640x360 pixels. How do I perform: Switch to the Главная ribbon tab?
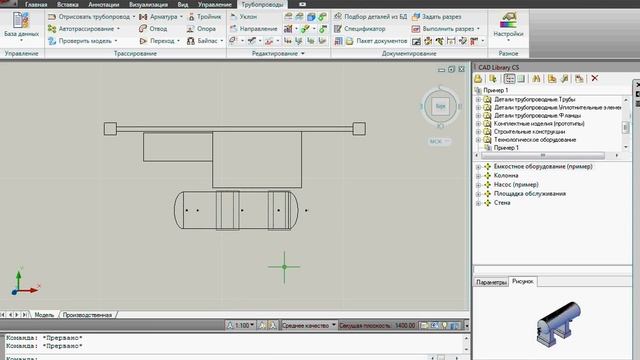(x=36, y=4)
